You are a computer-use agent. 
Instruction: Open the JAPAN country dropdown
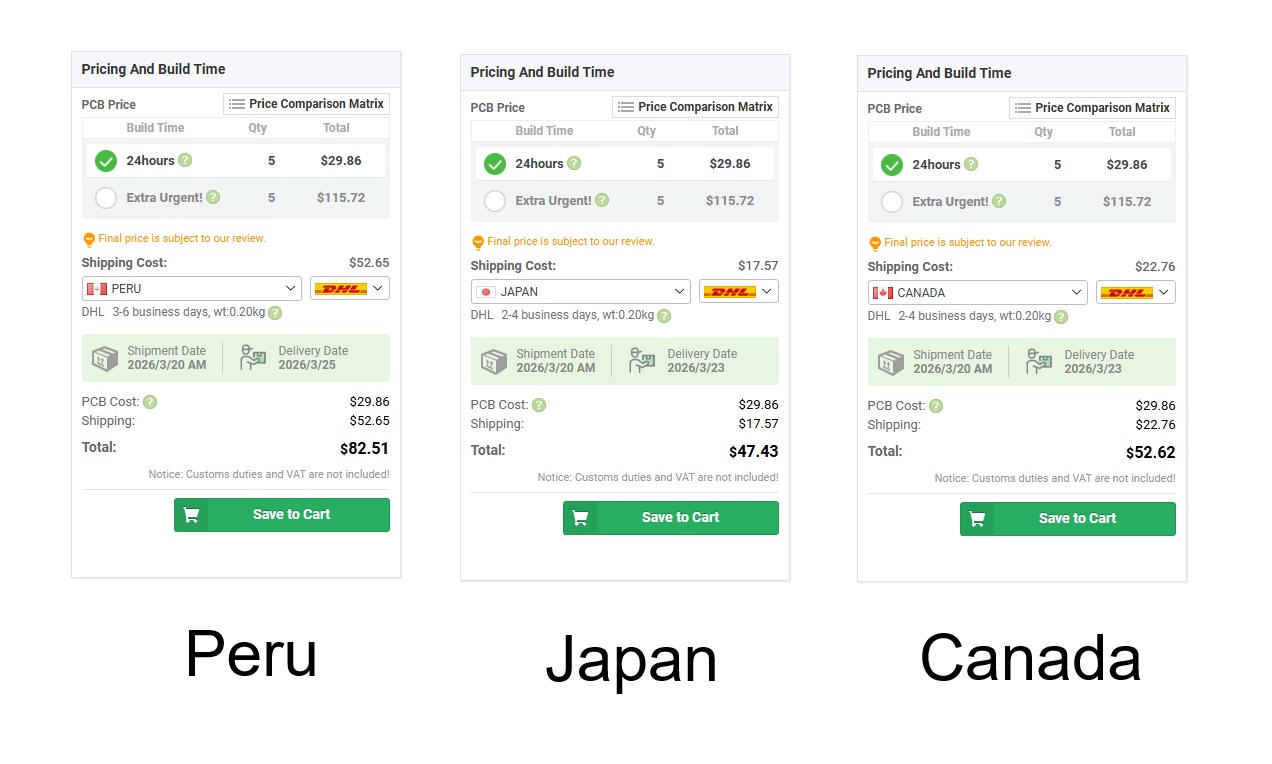pyautogui.click(x=581, y=292)
